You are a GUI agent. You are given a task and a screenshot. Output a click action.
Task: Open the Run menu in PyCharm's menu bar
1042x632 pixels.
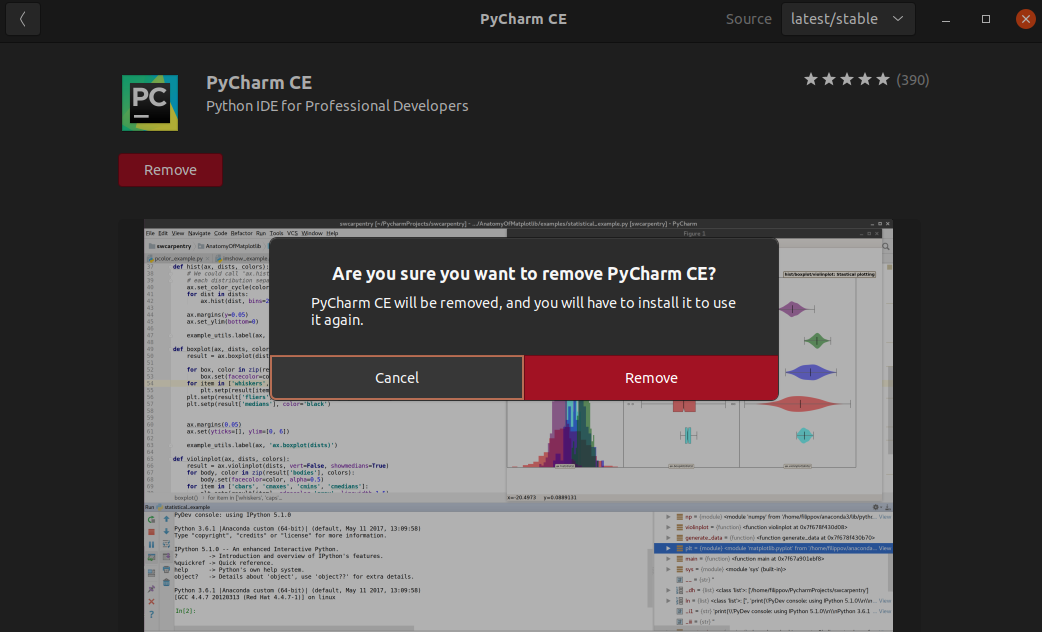point(259,232)
